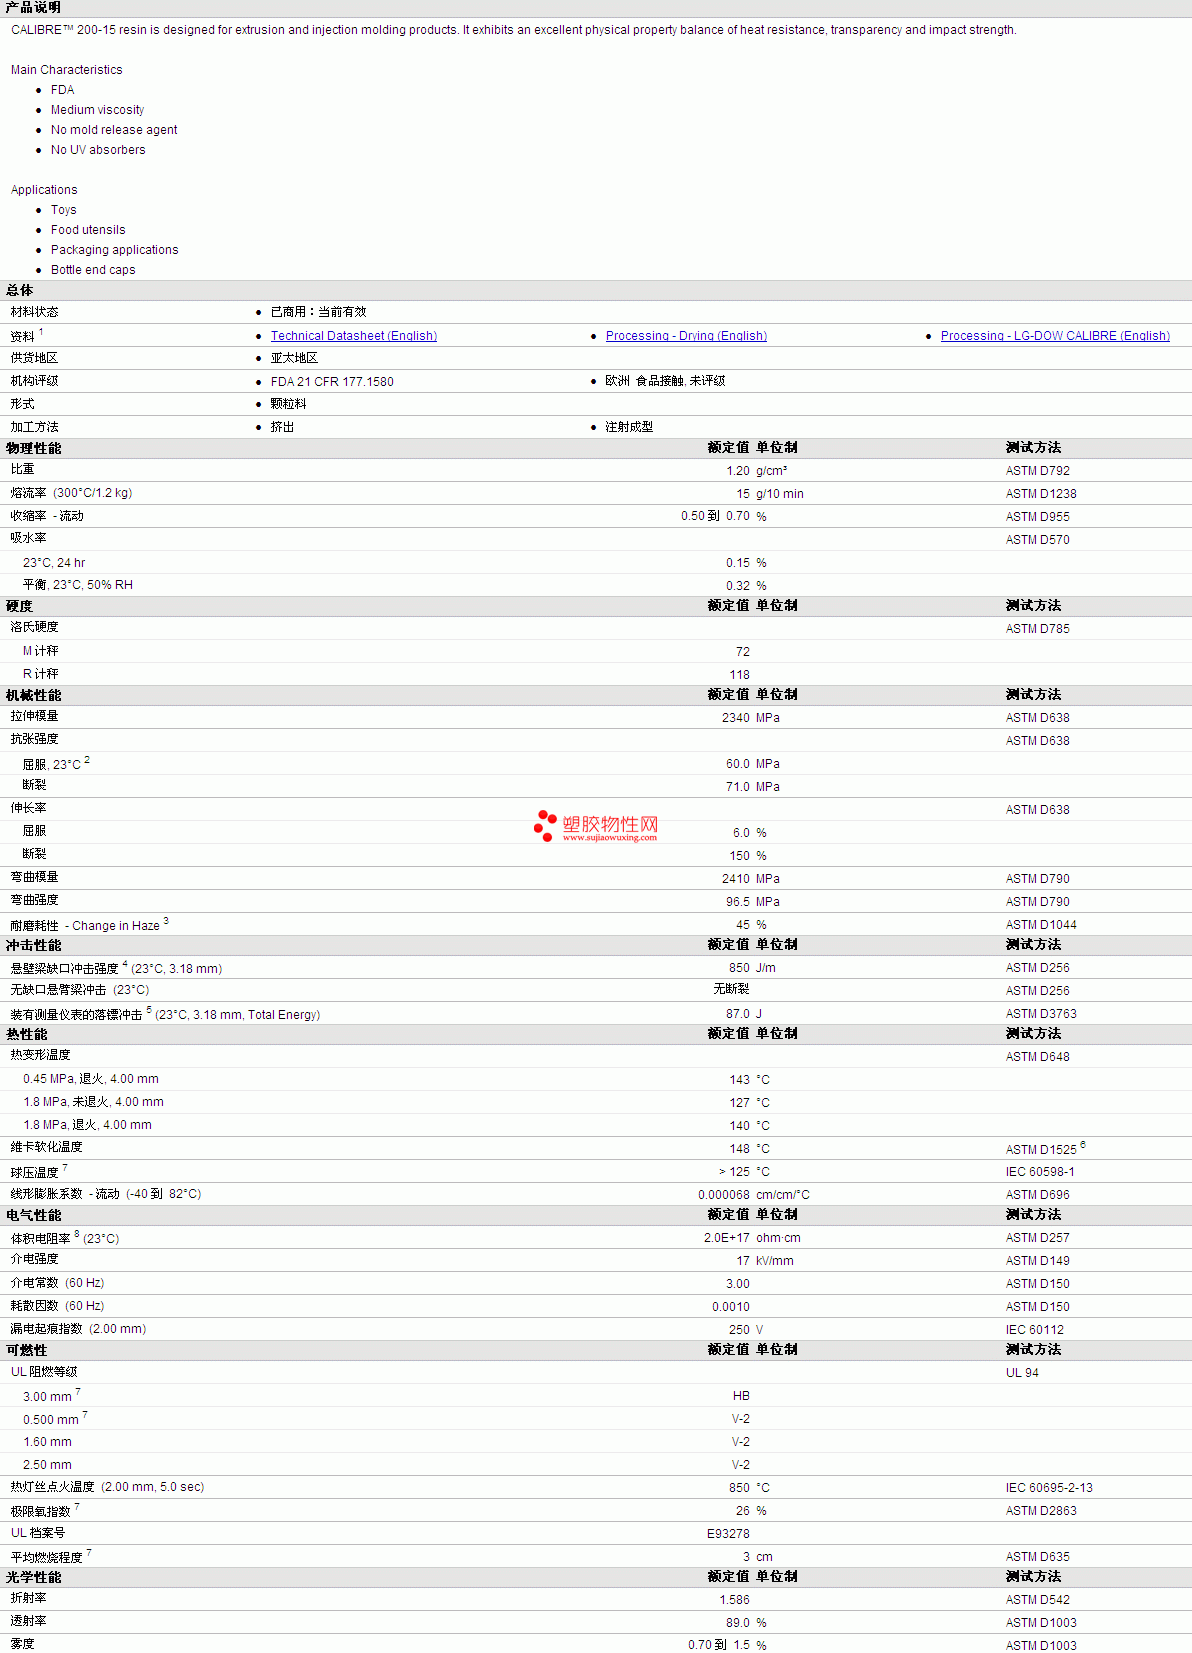Select the CALIBRE 200-15 resin description sentence
This screenshot has height=1653, width=1192.
pos(514,30)
